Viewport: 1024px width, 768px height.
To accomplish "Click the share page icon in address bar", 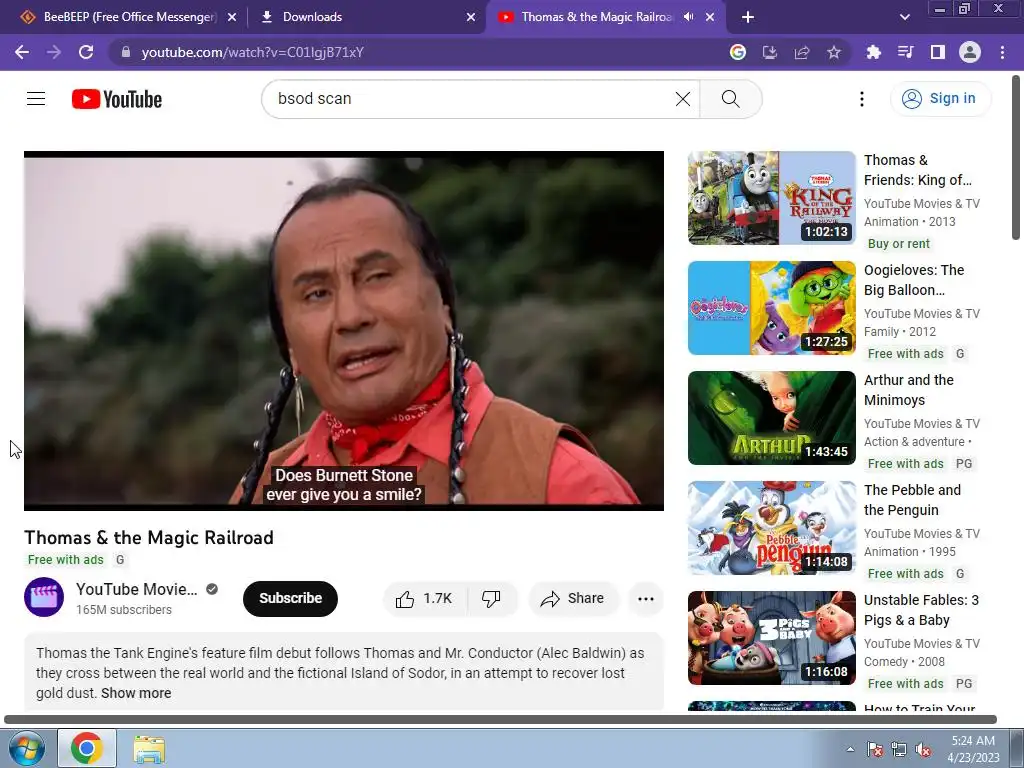I will point(802,52).
